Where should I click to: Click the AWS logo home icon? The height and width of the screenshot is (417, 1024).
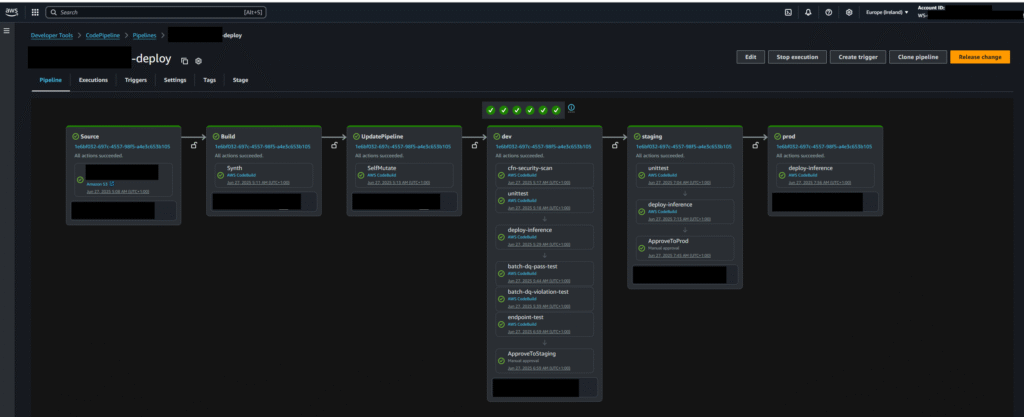click(x=12, y=12)
